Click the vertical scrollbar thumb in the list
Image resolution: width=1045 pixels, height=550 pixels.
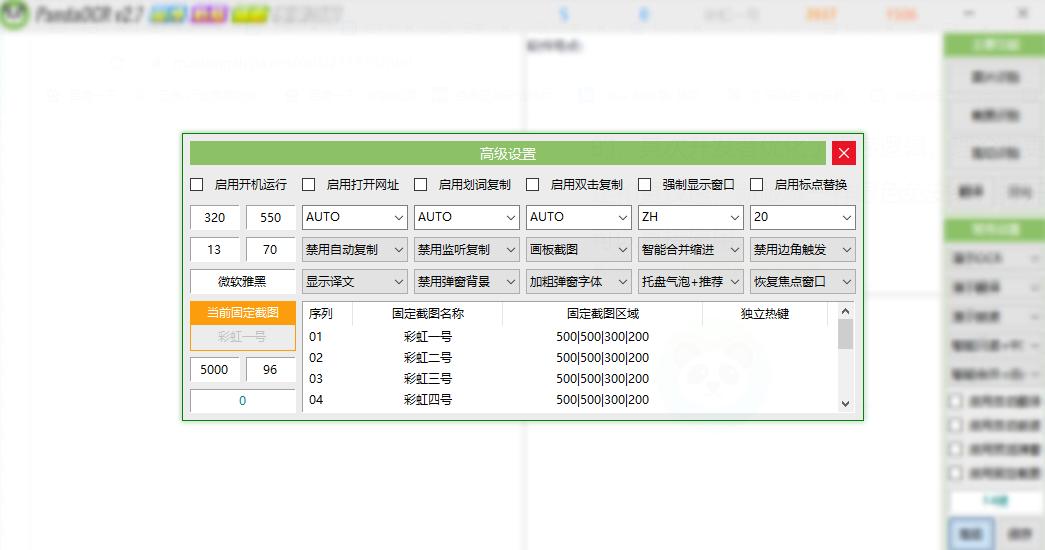tap(845, 334)
